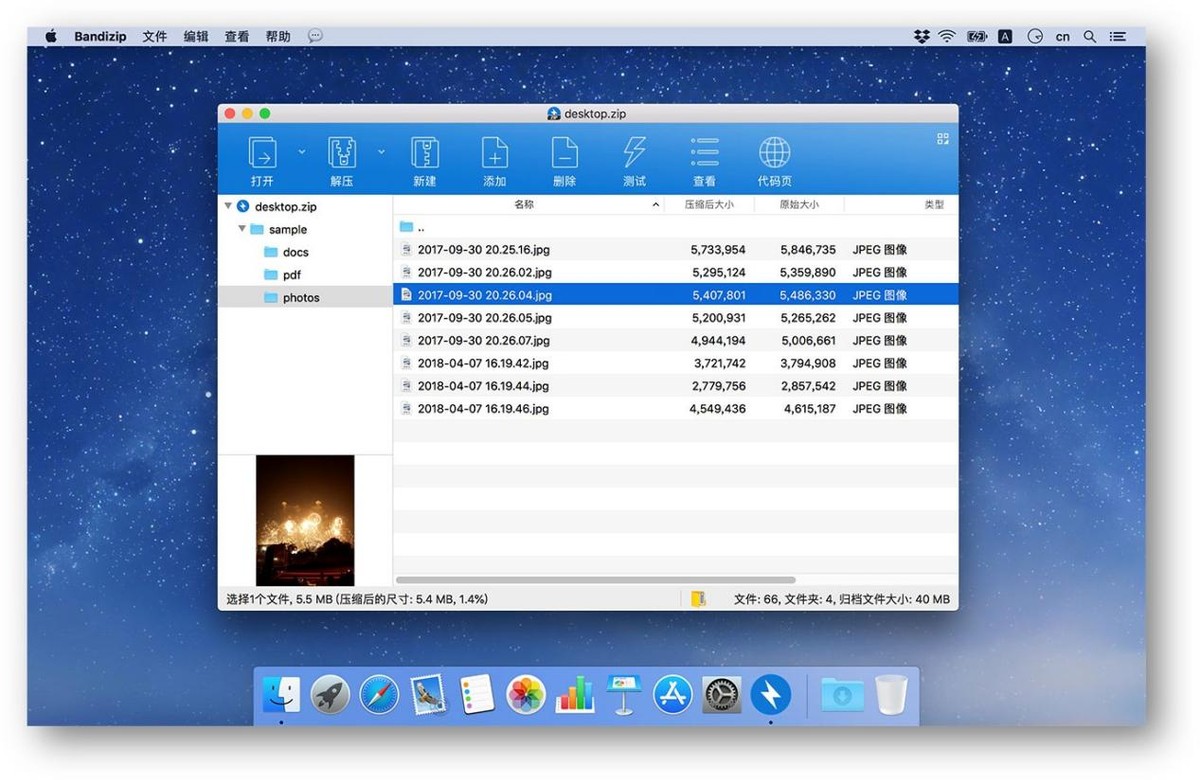Sort by 原始大小 column header
Screen dimensions: 1200x780
pos(799,205)
